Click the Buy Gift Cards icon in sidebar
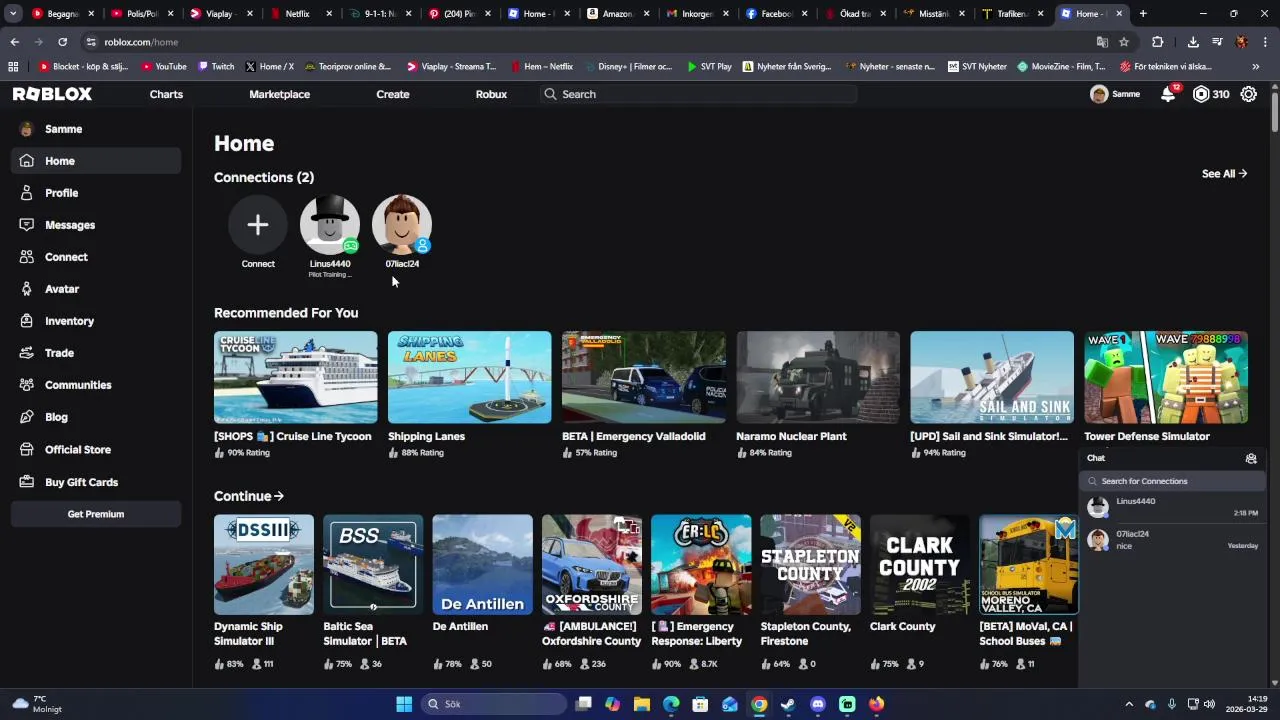This screenshot has width=1280, height=720. [x=26, y=482]
